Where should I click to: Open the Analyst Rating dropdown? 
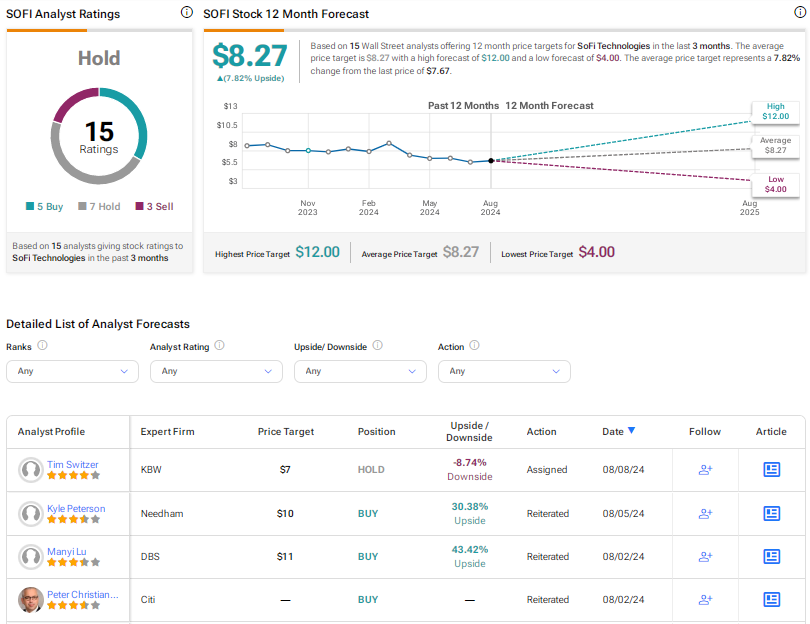[216, 371]
